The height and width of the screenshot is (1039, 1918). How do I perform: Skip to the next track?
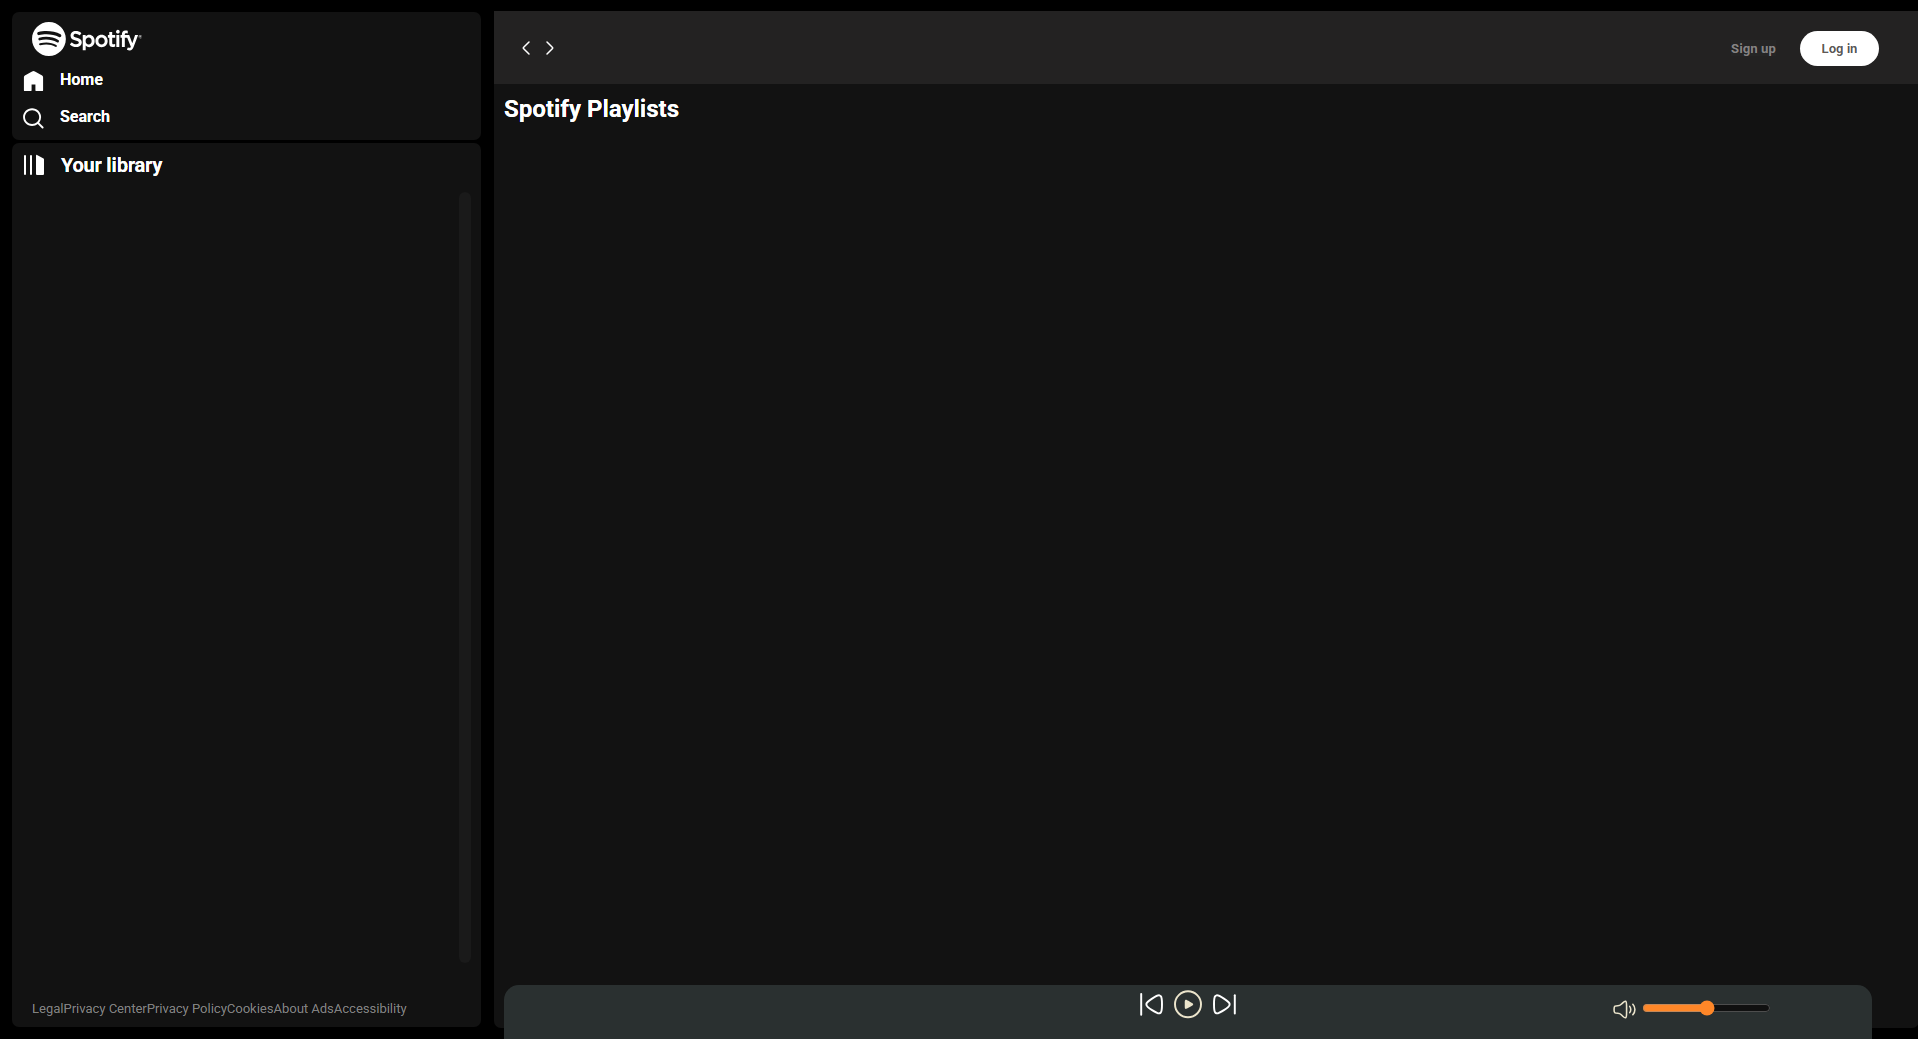click(x=1225, y=1004)
